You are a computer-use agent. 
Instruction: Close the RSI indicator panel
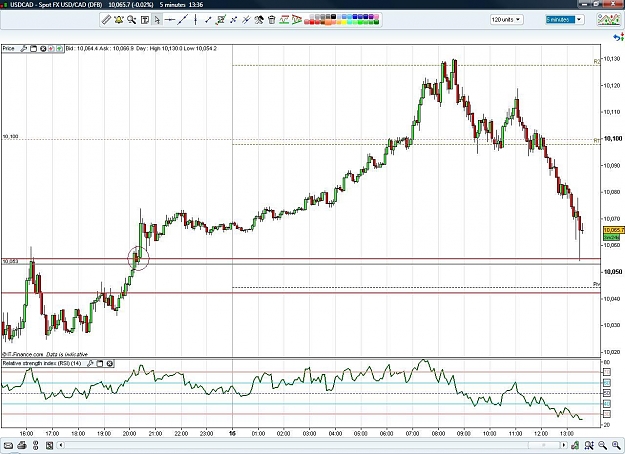pos(110,364)
